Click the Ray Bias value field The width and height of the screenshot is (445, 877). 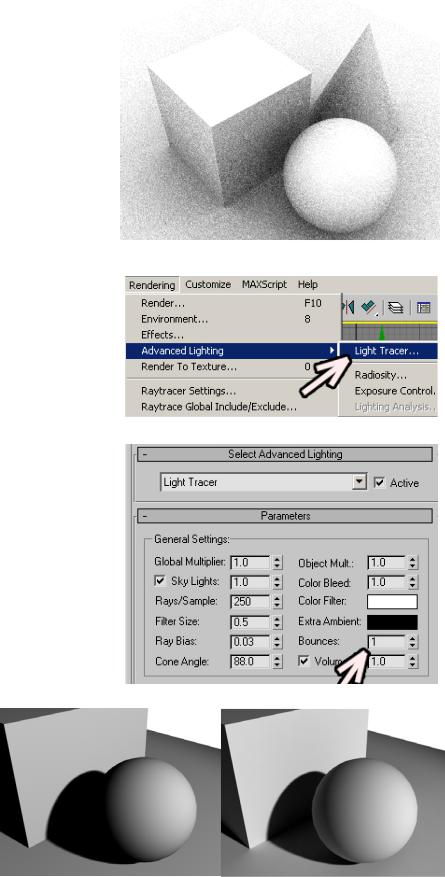pos(250,642)
